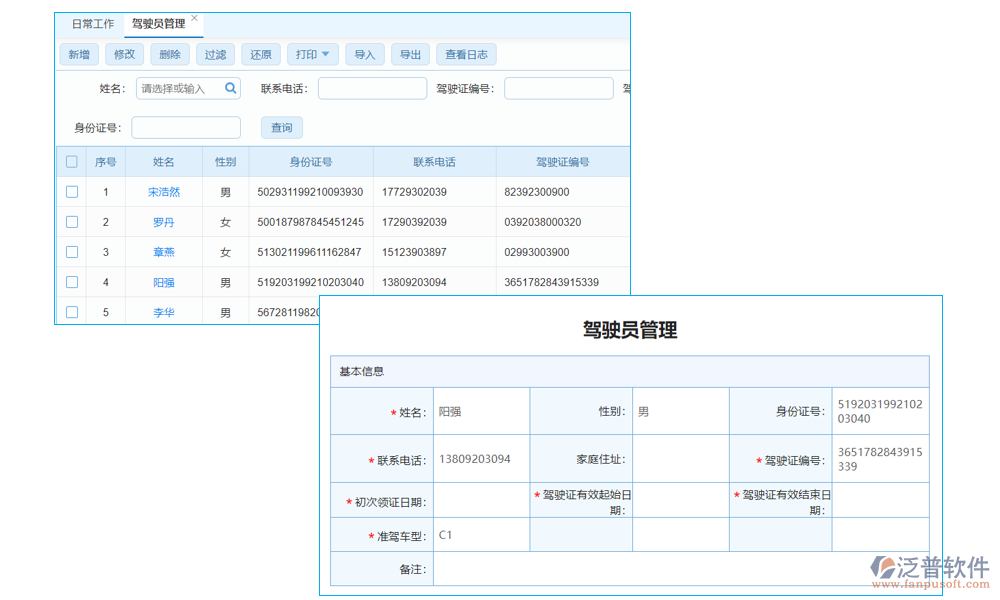Click the magnifier icon in the 姓名 field
The image size is (1000, 600).
click(x=230, y=88)
